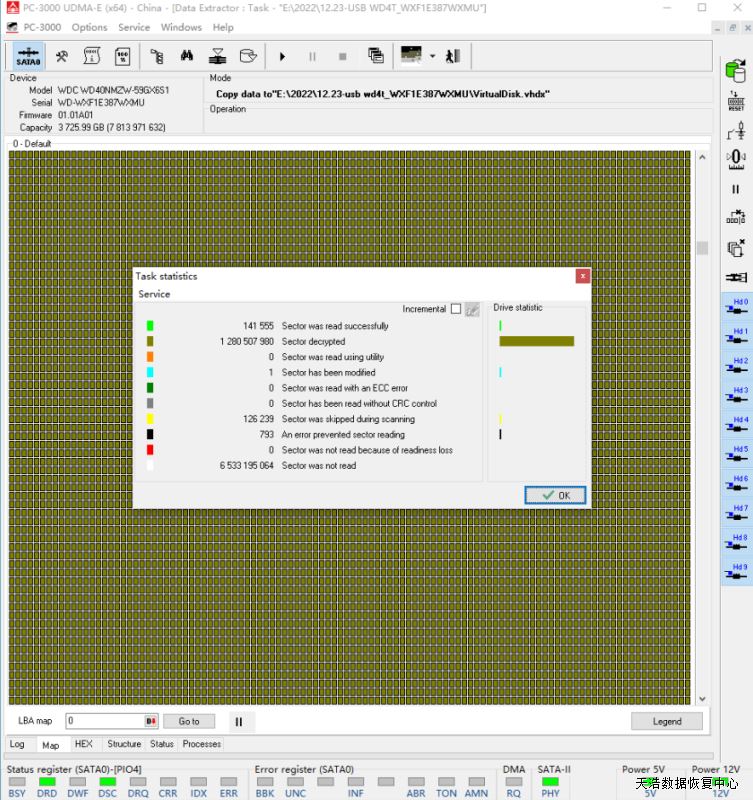Click the pause icon beside Go to
Screen dimensions: 753x800
click(238, 721)
